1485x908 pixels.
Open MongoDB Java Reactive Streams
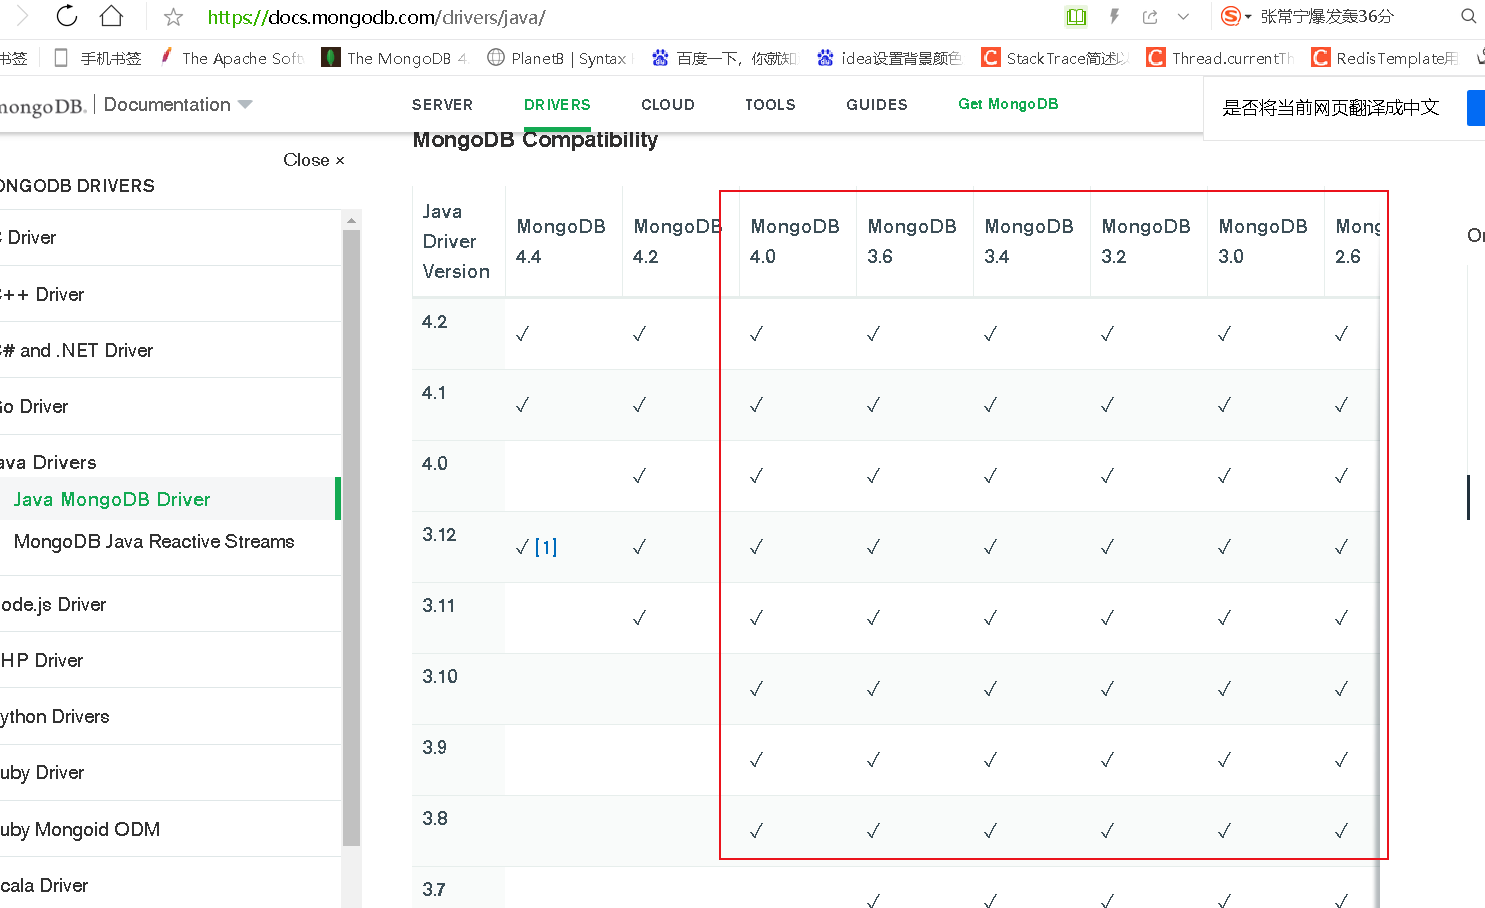point(154,541)
